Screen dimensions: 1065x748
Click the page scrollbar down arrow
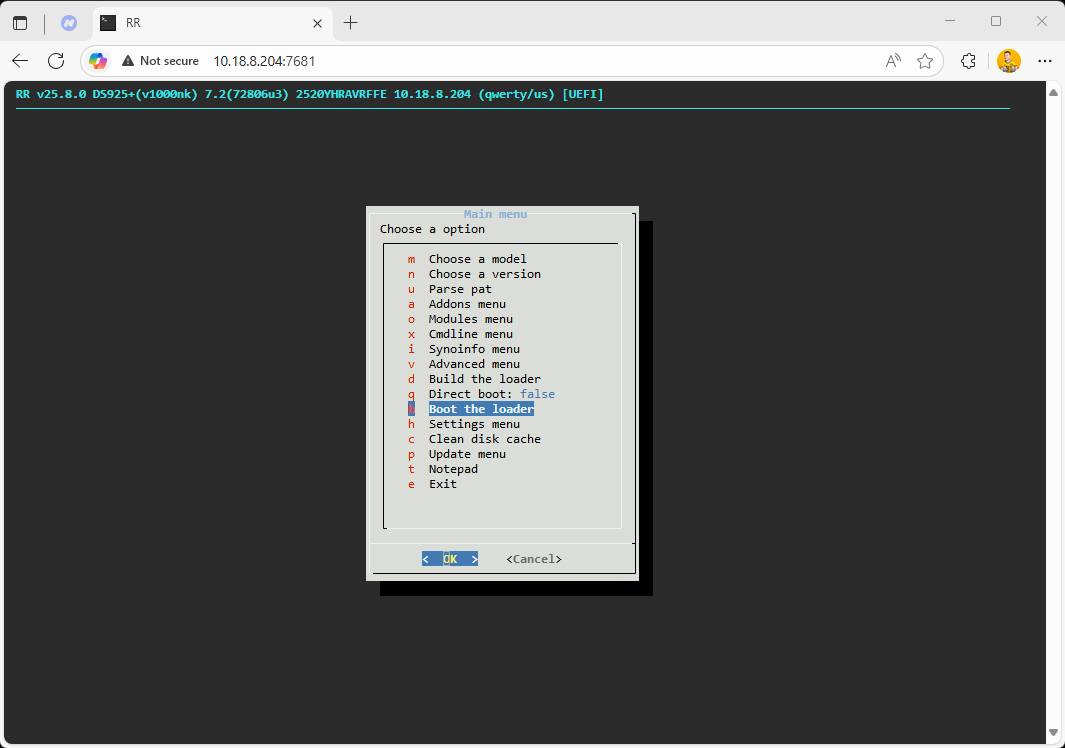pyautogui.click(x=1053, y=732)
